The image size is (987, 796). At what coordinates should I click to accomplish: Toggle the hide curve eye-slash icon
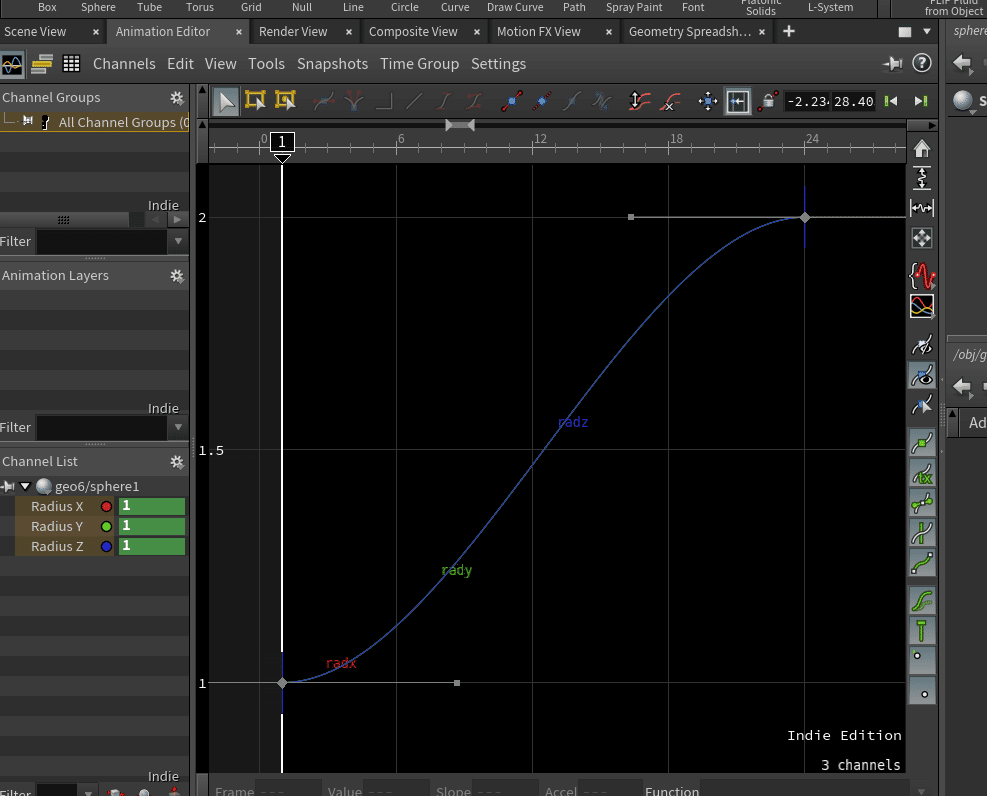(x=922, y=345)
